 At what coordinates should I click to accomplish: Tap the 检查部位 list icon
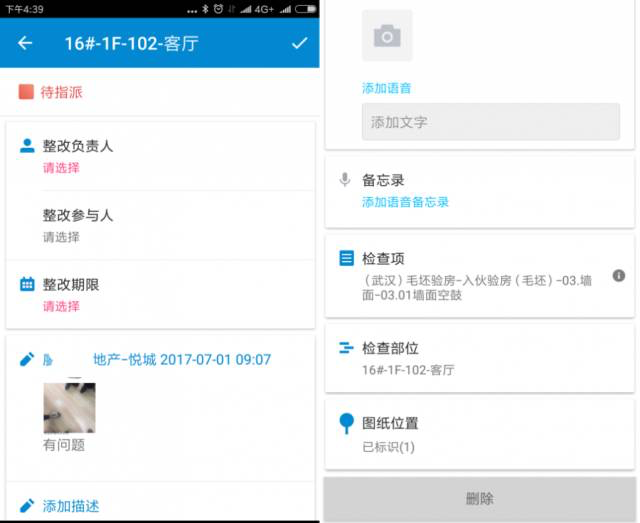coord(346,348)
